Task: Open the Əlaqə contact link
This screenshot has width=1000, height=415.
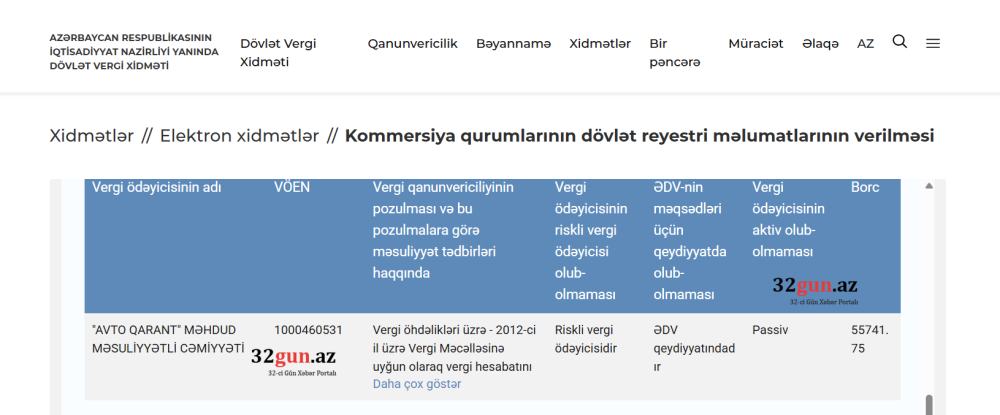Action: coord(820,44)
